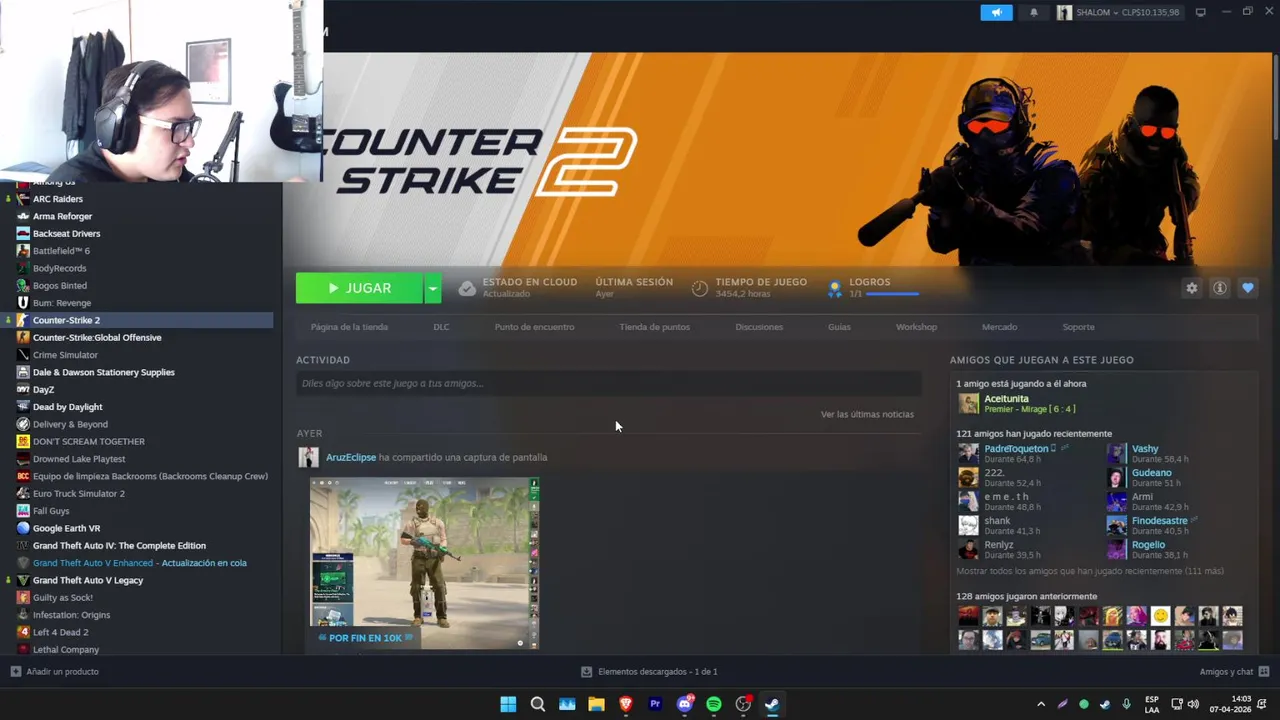Select Counter-Strike: Global Offensive in the library
The width and height of the screenshot is (1280, 720).
97,337
